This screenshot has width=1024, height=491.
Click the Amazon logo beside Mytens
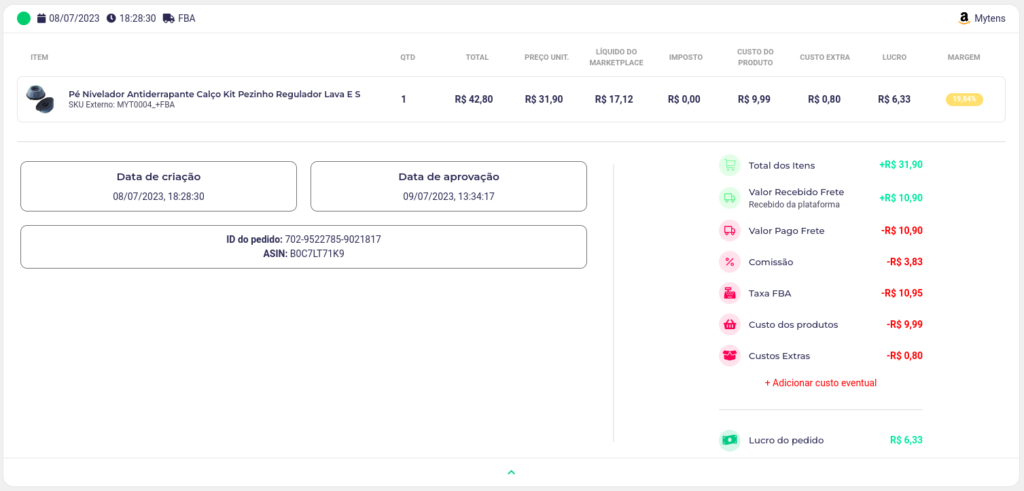[x=964, y=18]
